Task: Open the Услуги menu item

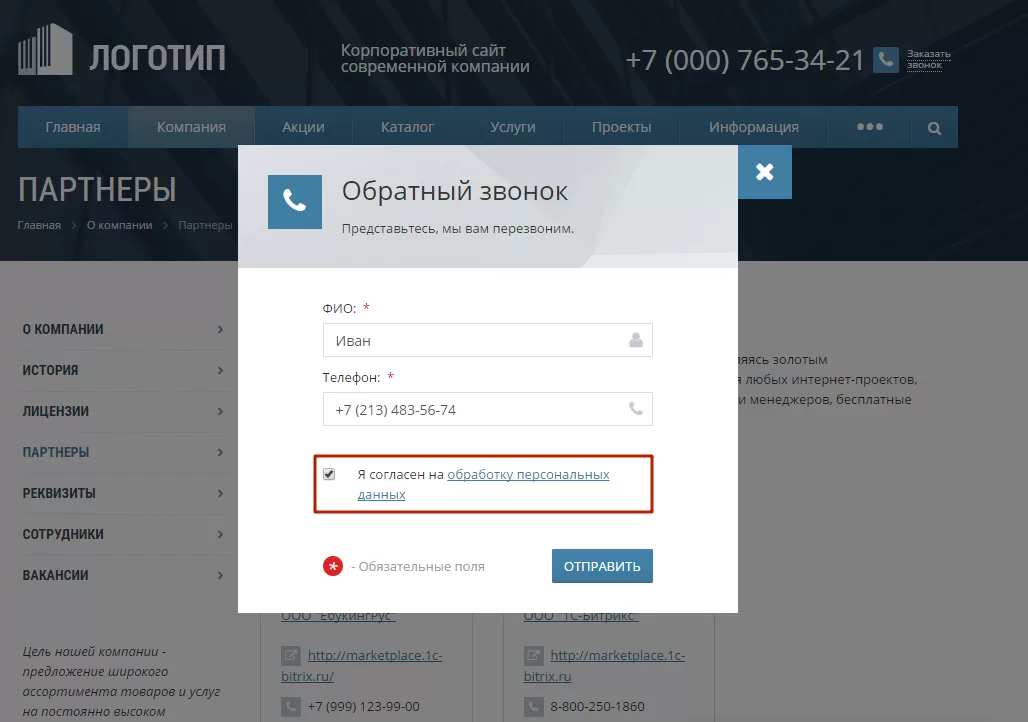Action: coord(513,127)
